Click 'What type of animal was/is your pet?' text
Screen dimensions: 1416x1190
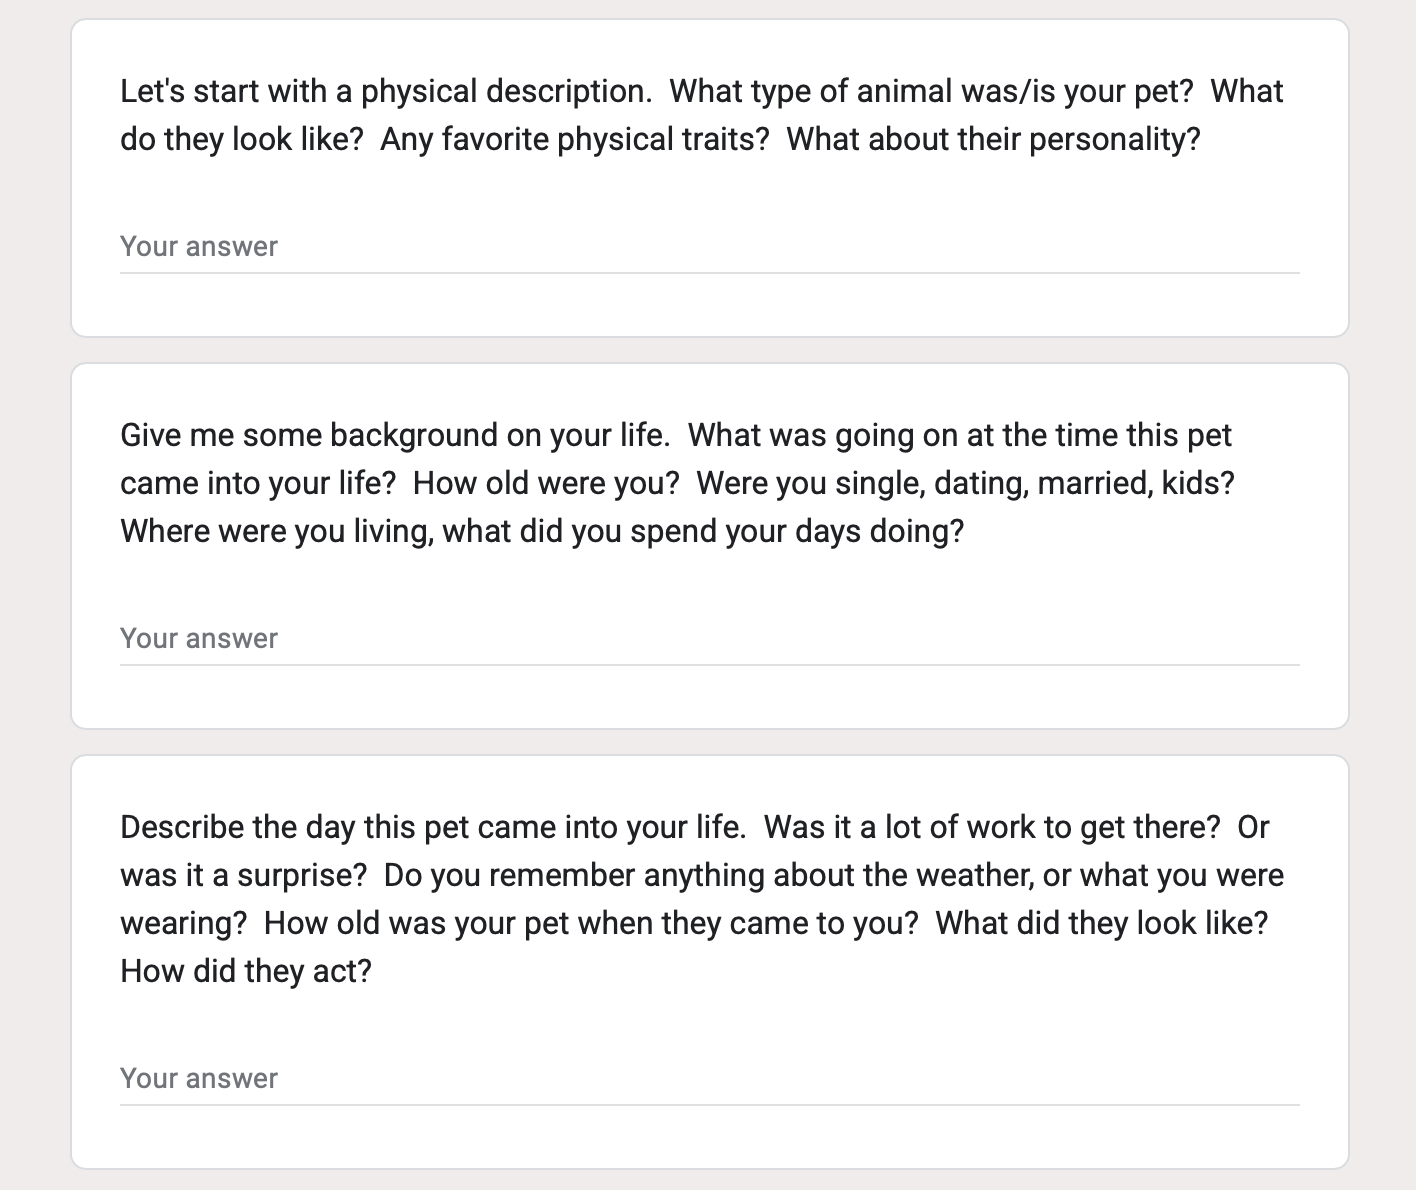point(931,92)
